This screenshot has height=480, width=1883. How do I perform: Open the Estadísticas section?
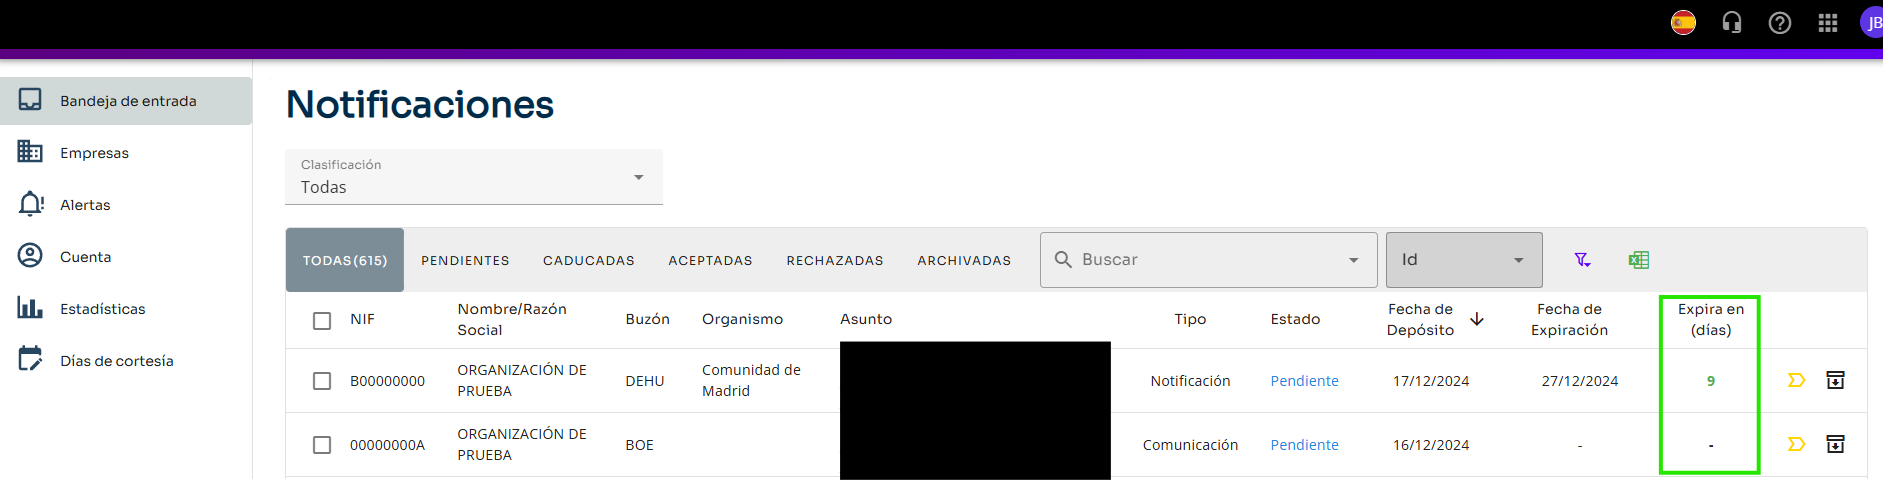[126, 309]
